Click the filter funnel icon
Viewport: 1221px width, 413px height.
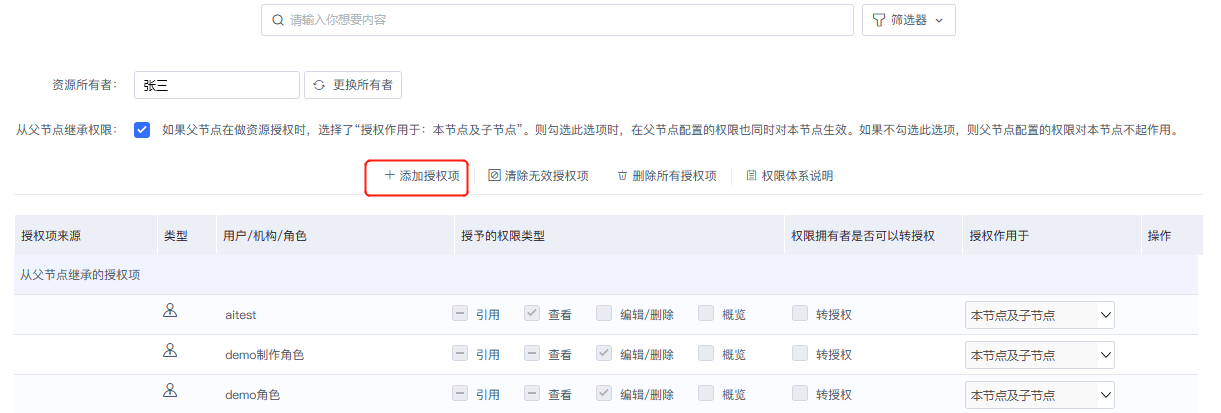(878, 20)
